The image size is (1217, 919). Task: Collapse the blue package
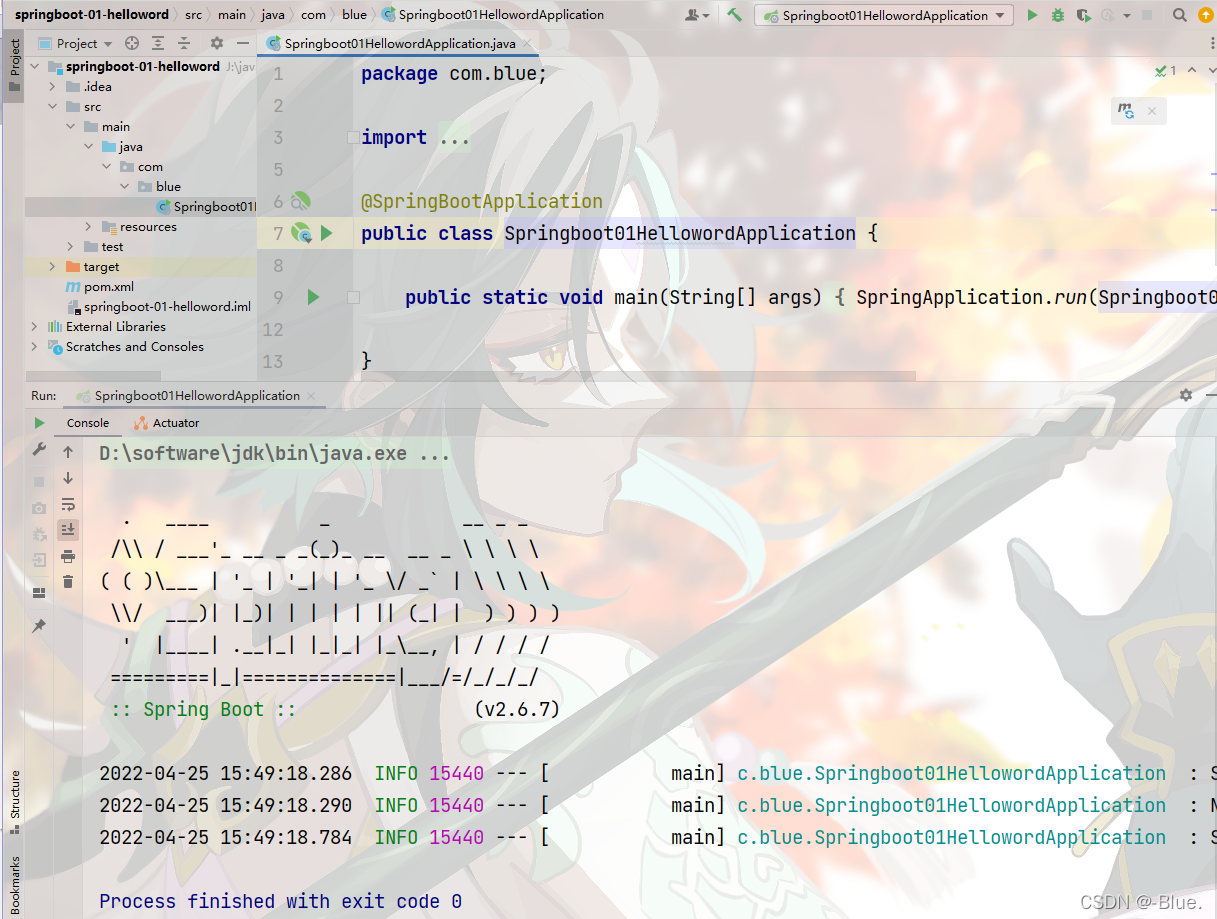(x=125, y=187)
